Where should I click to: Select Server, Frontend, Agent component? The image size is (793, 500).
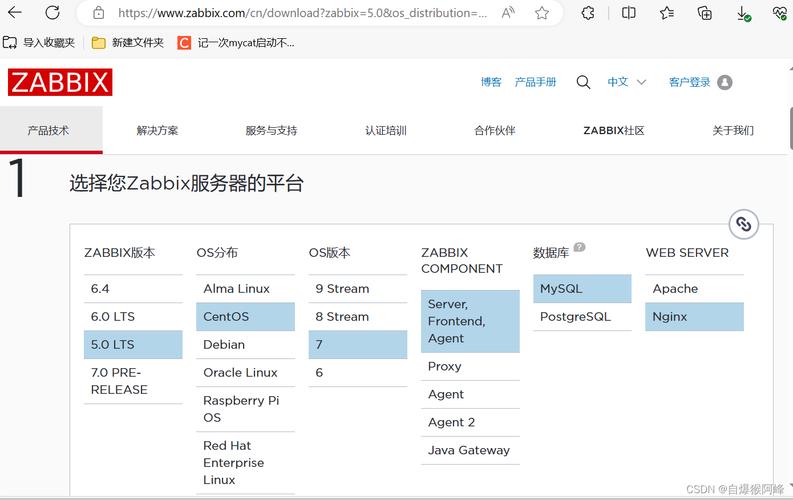click(470, 321)
